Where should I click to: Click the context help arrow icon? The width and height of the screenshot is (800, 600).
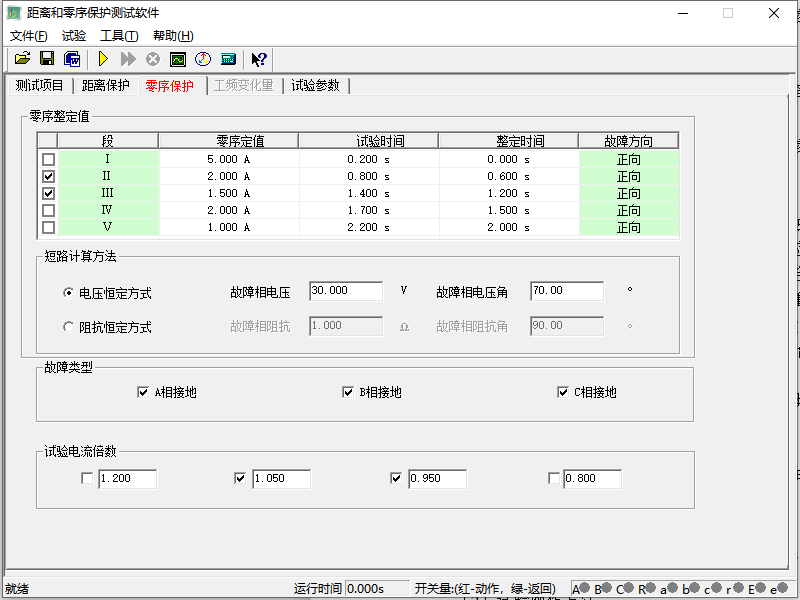pos(258,60)
